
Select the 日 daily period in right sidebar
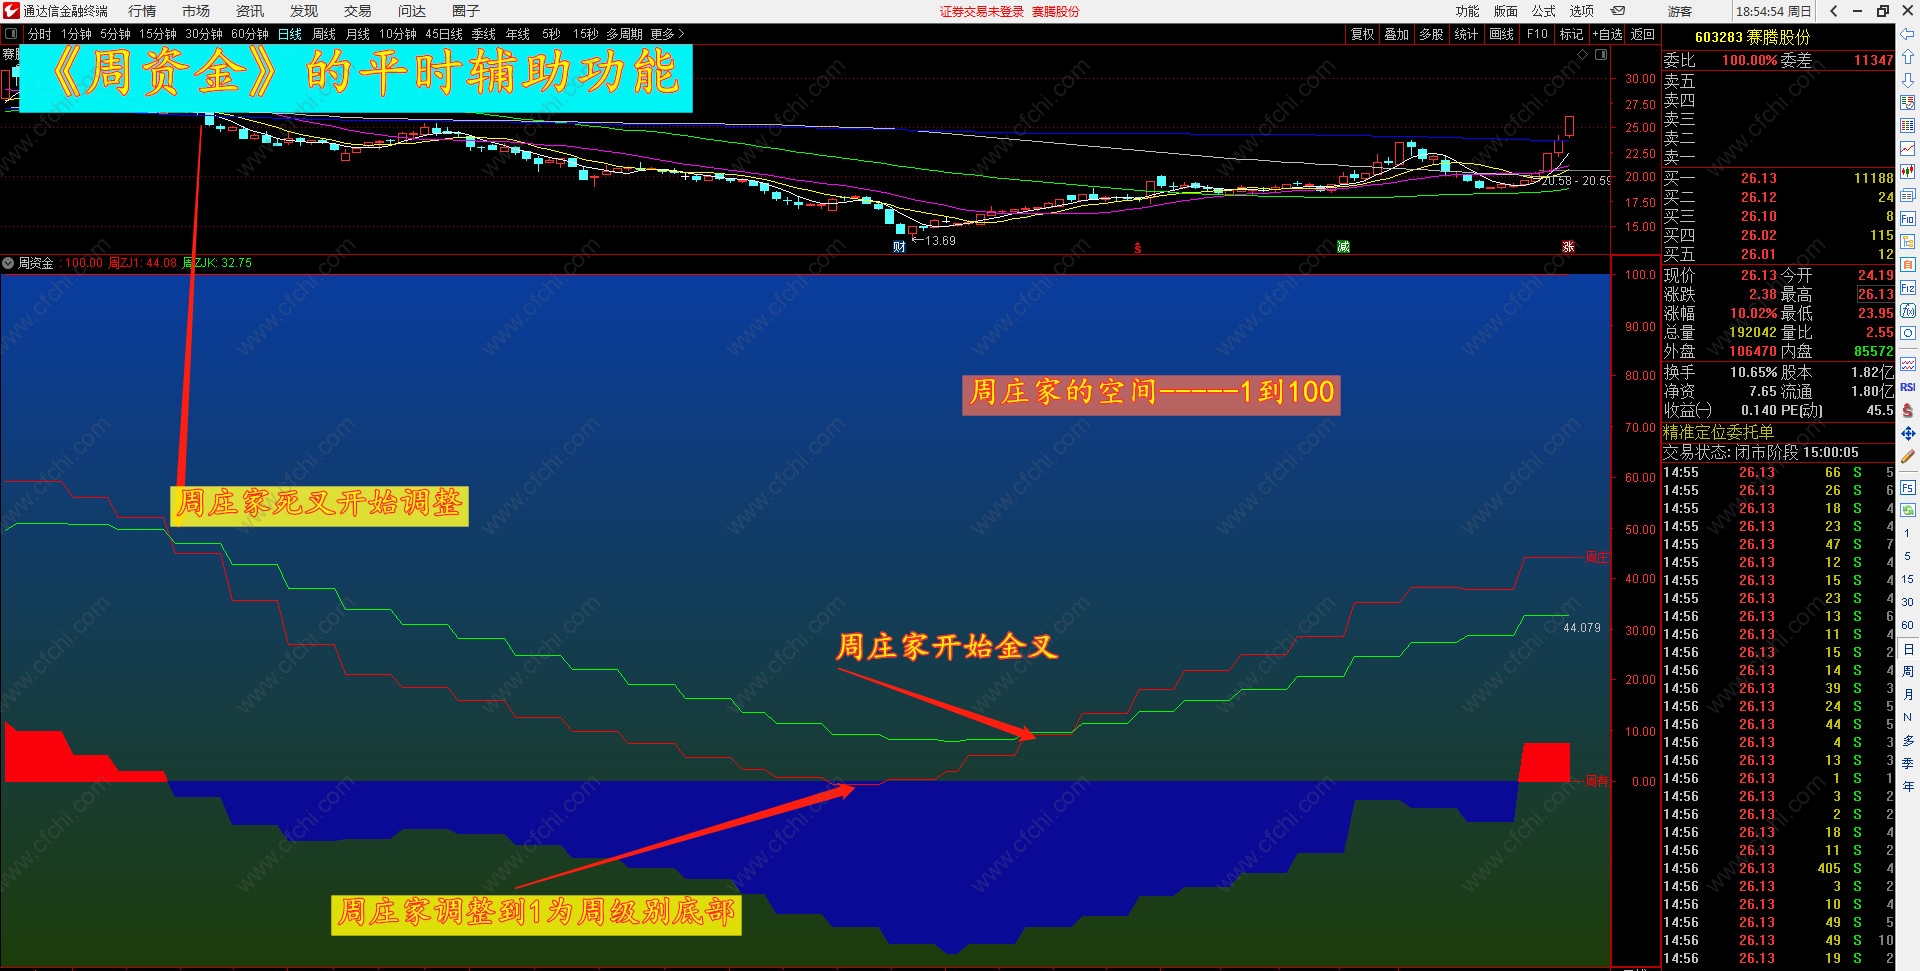[1907, 649]
